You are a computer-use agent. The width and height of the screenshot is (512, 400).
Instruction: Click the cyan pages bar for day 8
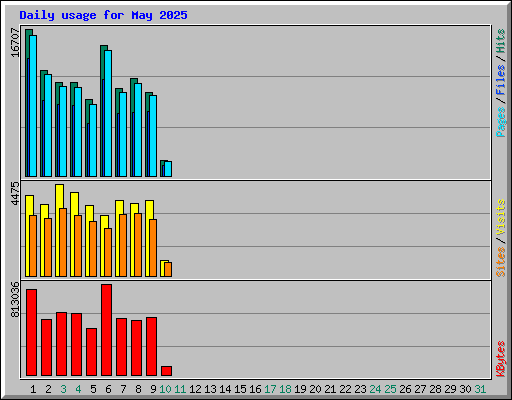pyautogui.click(x=138, y=130)
